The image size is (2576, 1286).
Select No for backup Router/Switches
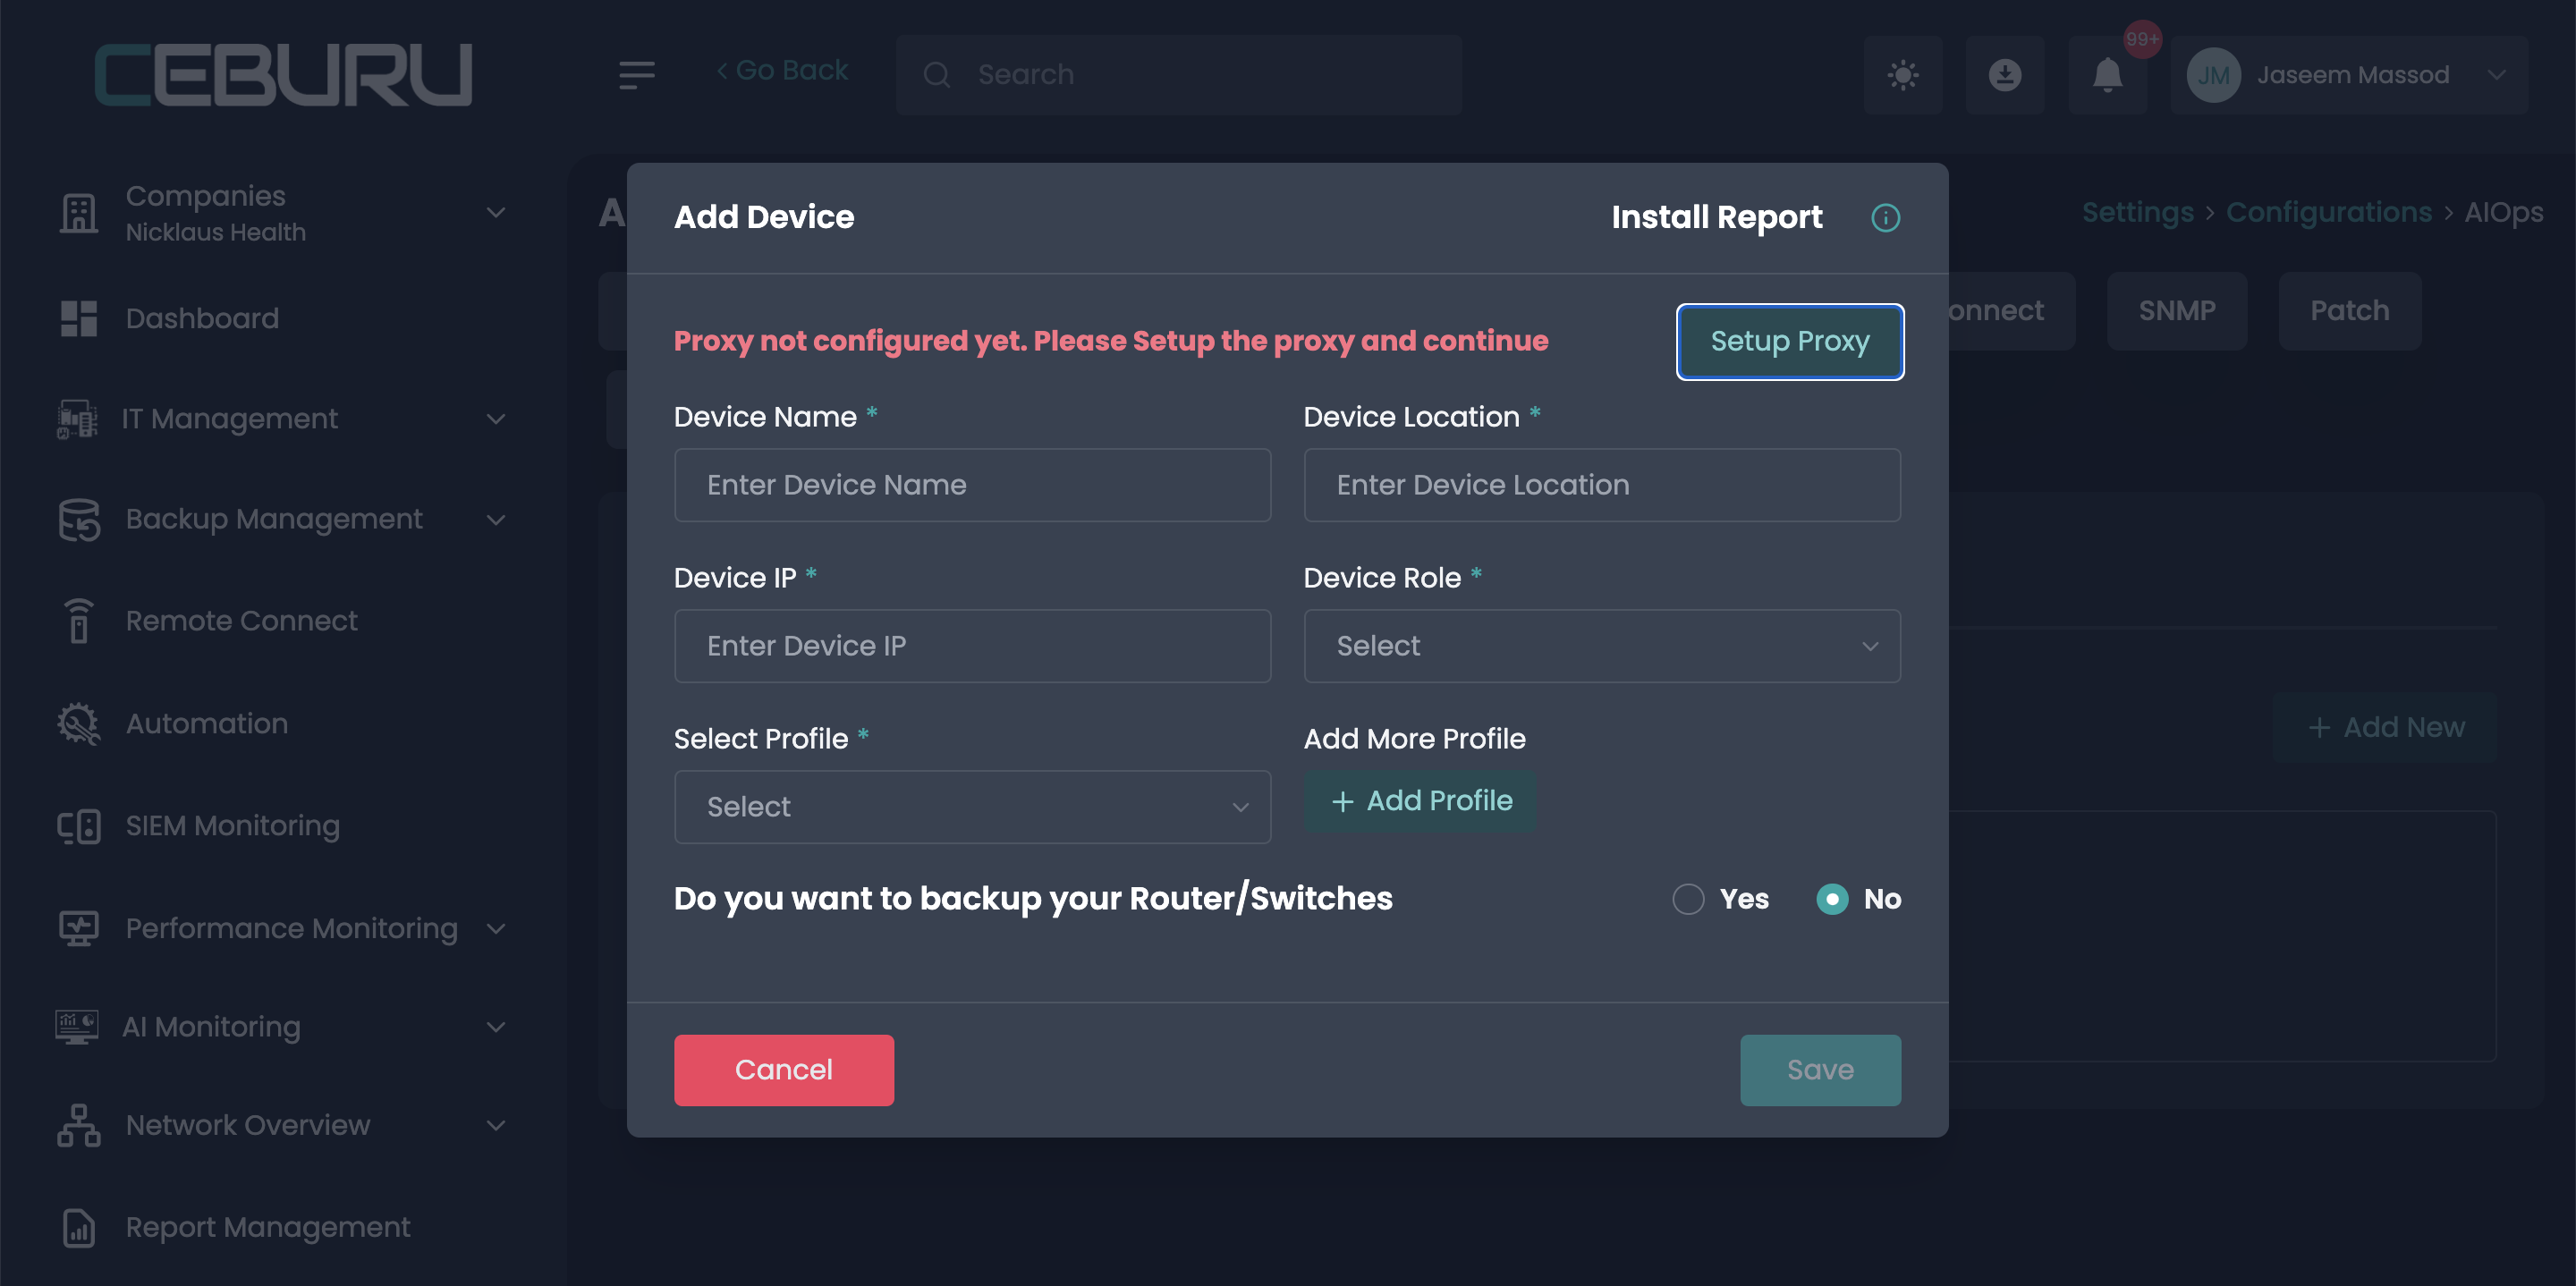[x=1832, y=899]
